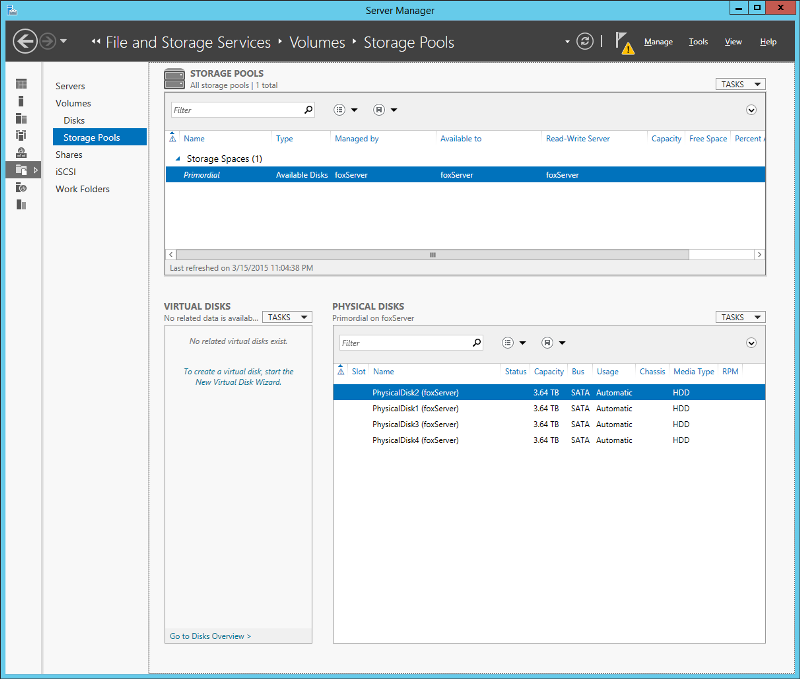Click scroll left arrow in pools list
Screen dimensions: 800x679
[171, 255]
